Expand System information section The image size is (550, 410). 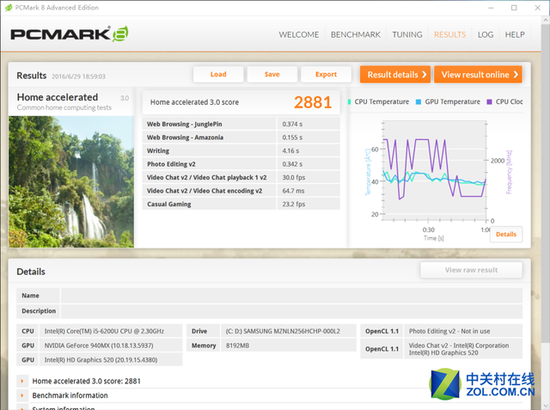(22, 408)
